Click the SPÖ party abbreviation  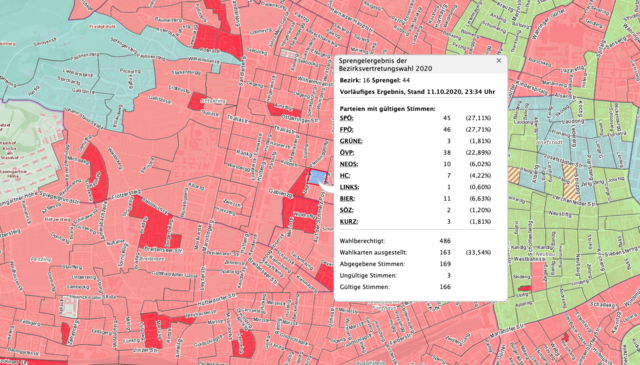tap(347, 118)
